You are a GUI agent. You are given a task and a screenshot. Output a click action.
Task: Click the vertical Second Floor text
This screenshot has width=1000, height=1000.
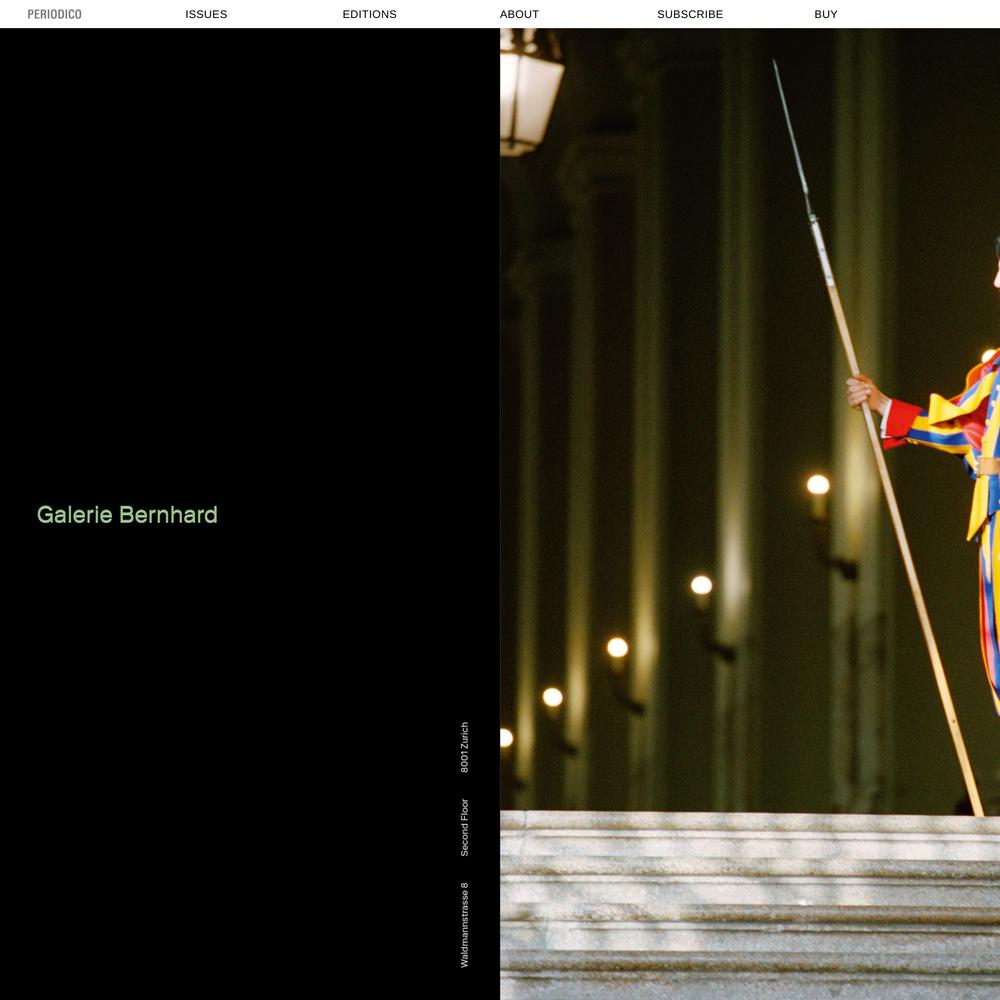pos(464,827)
